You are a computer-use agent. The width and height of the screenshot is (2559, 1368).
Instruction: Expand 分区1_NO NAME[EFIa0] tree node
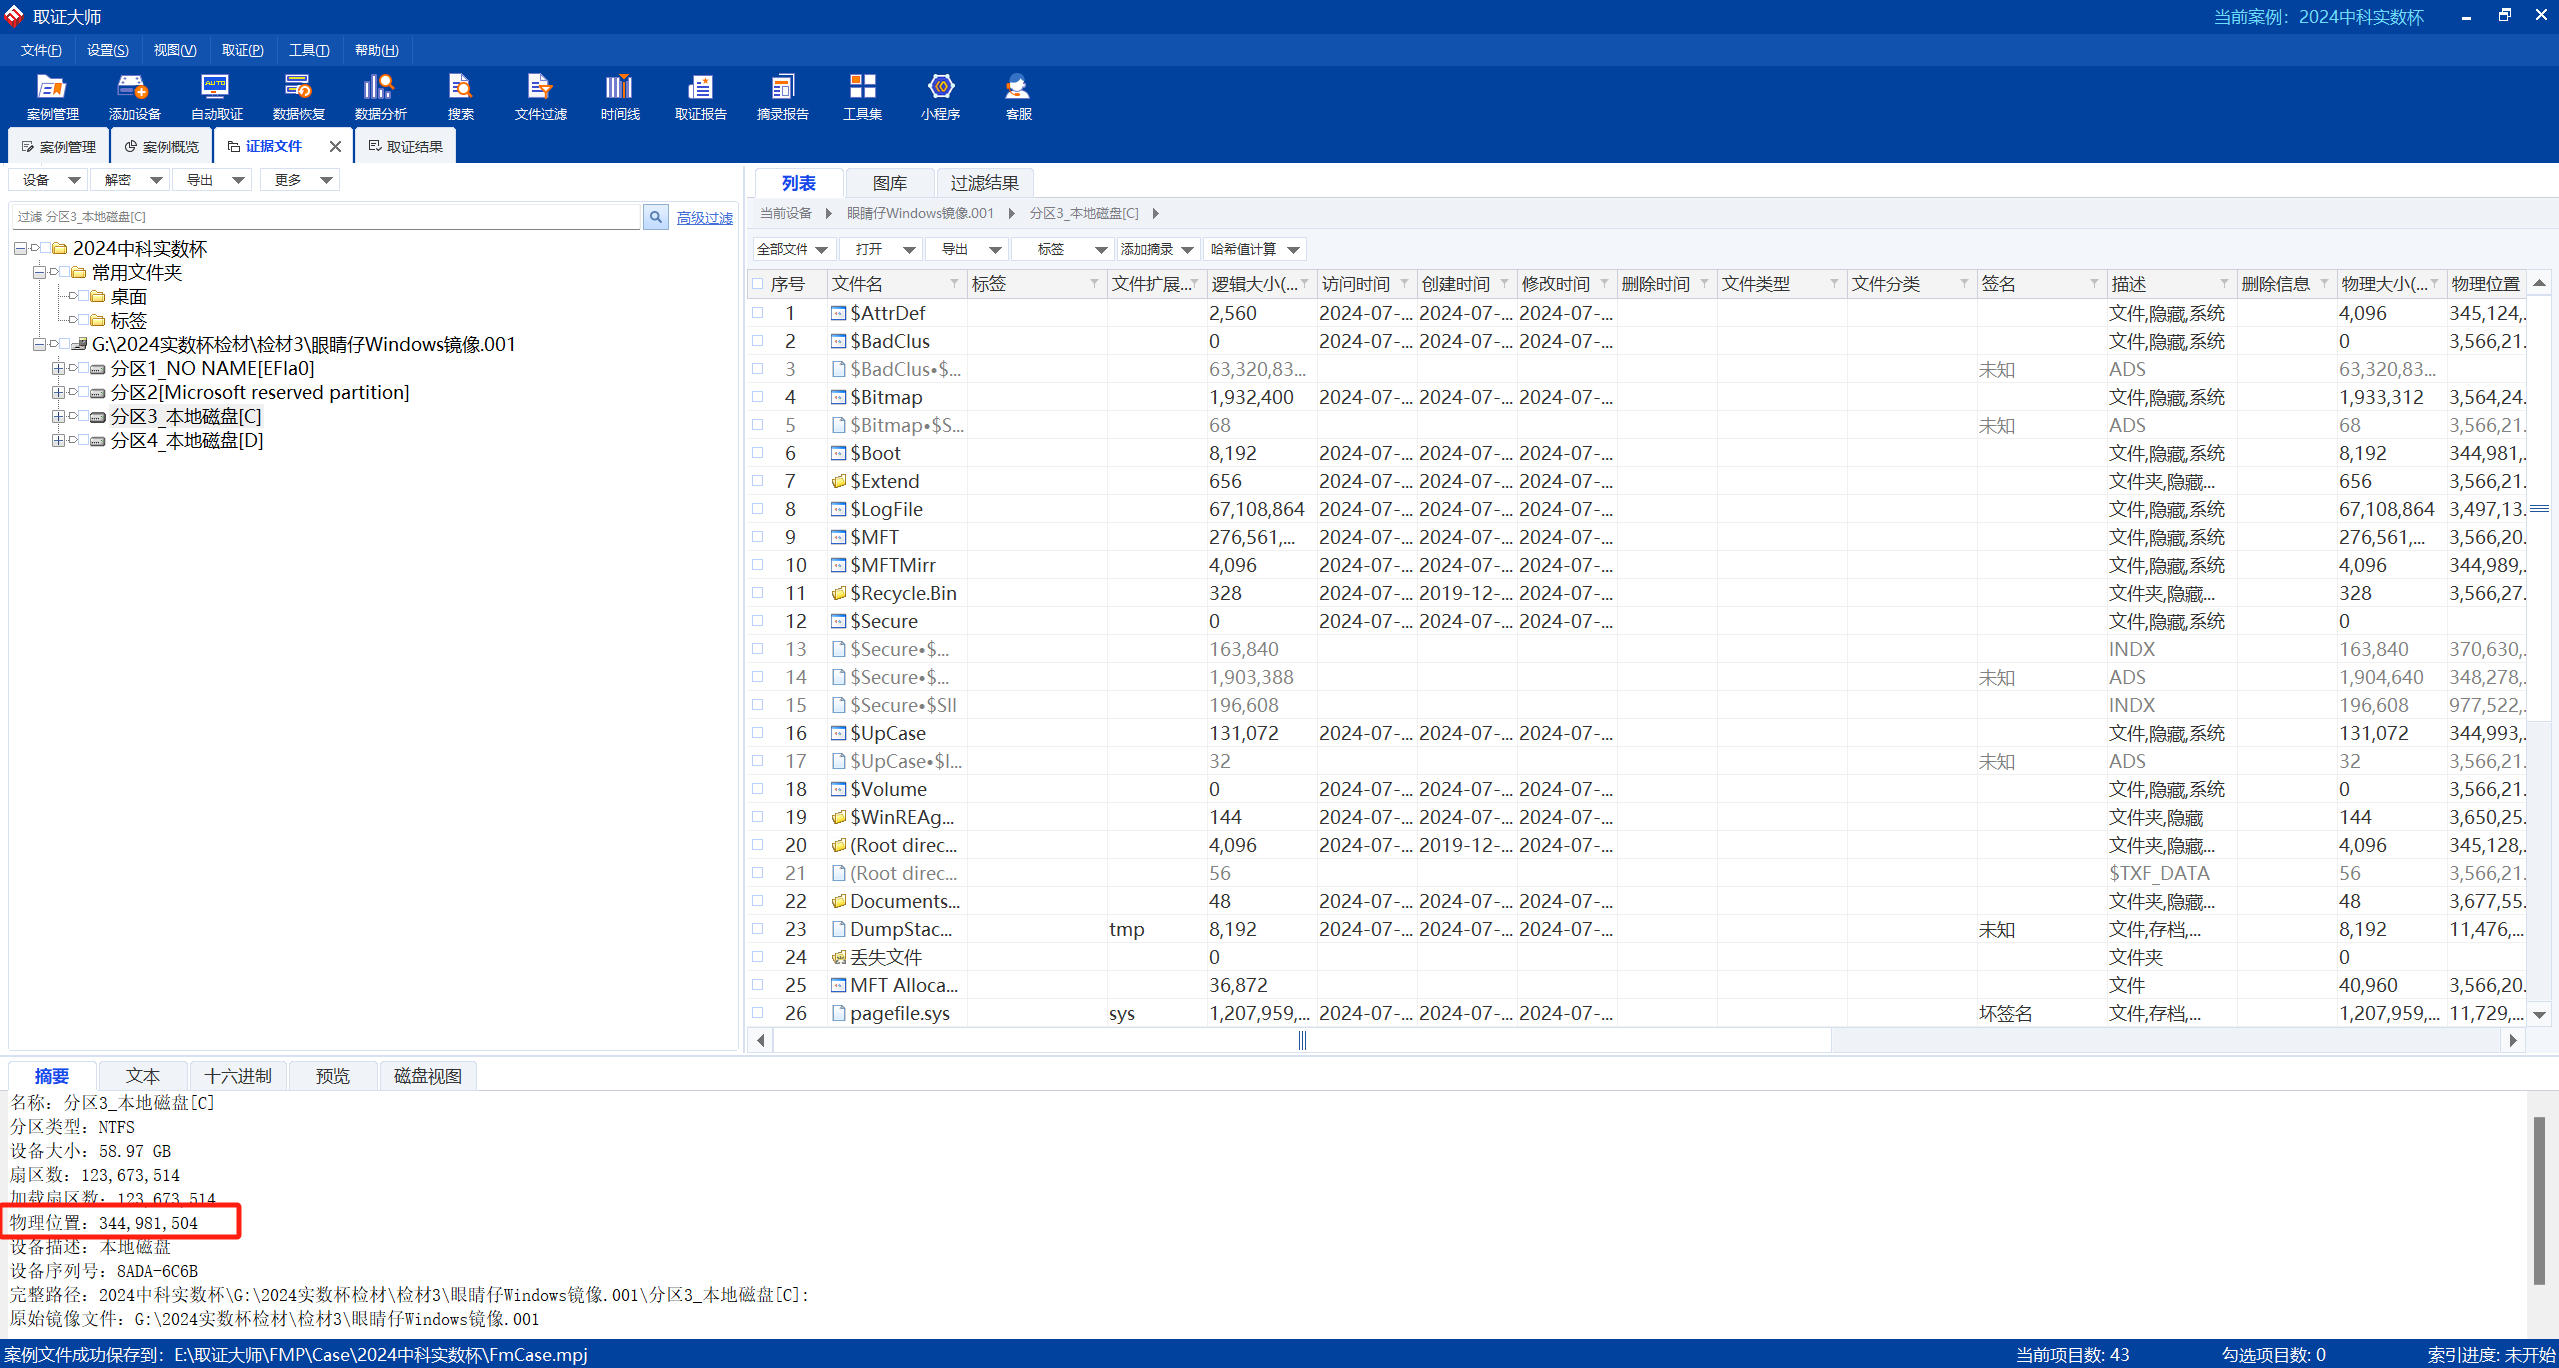pos(58,368)
